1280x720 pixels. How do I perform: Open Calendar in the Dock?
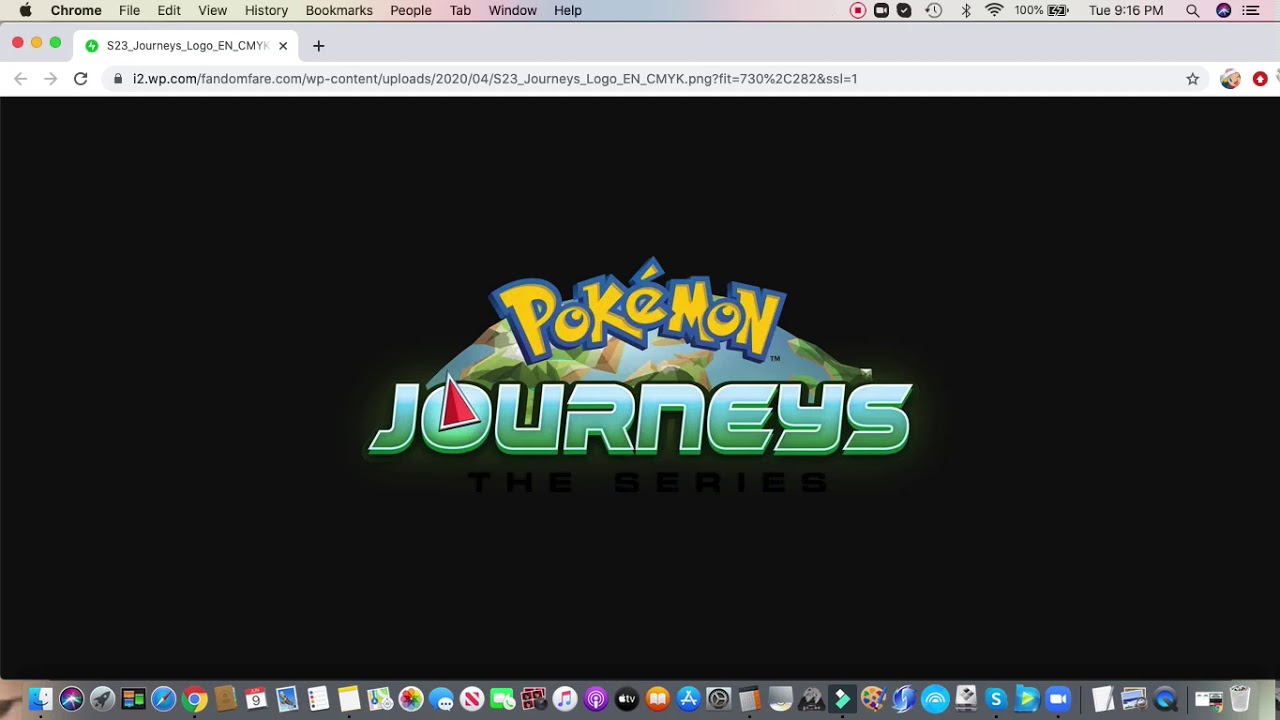point(256,699)
